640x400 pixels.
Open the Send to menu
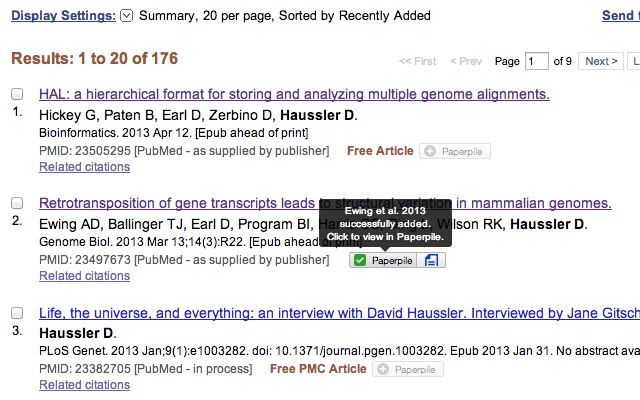[618, 16]
